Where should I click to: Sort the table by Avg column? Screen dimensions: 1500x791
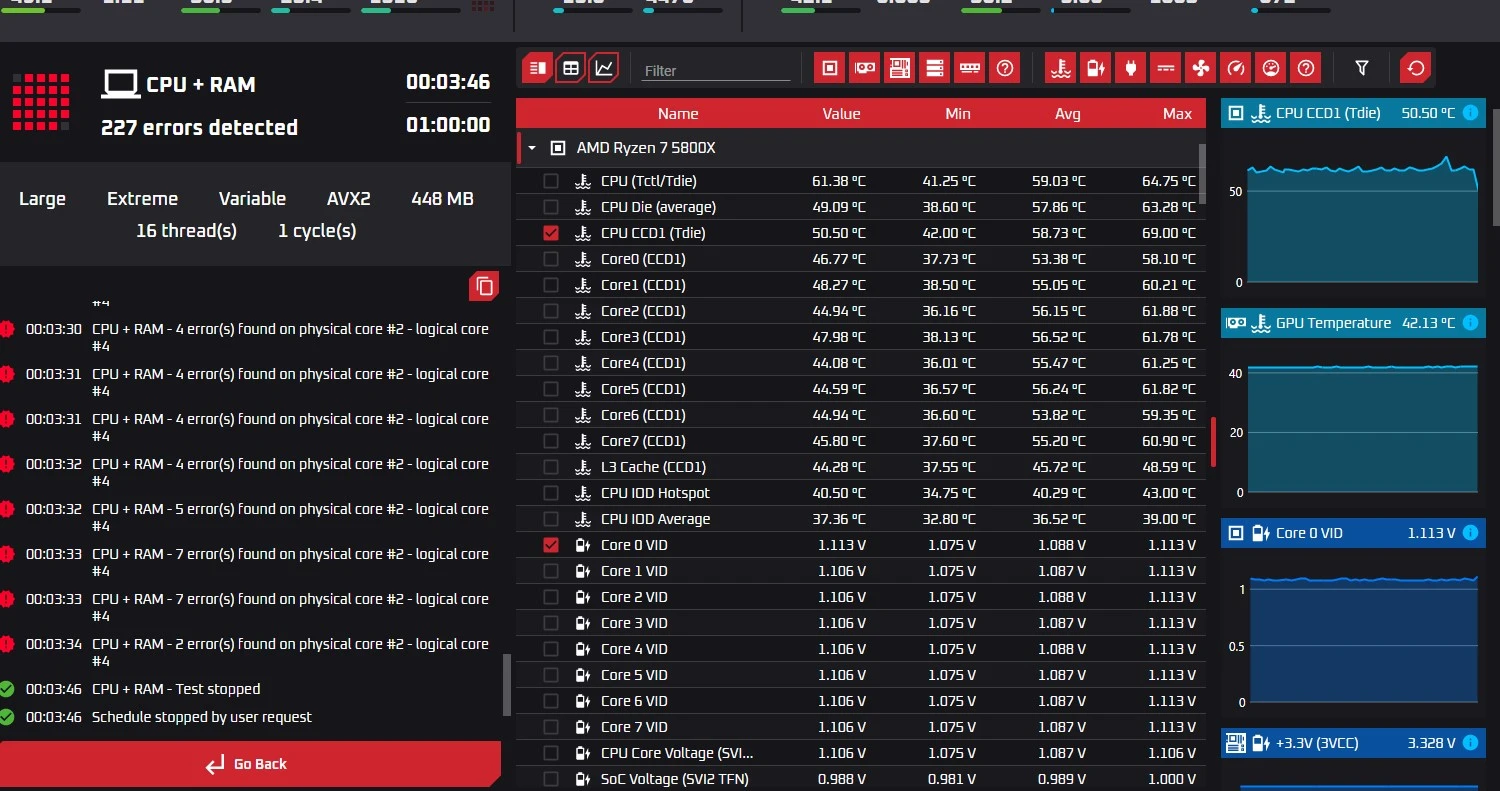(x=1067, y=114)
